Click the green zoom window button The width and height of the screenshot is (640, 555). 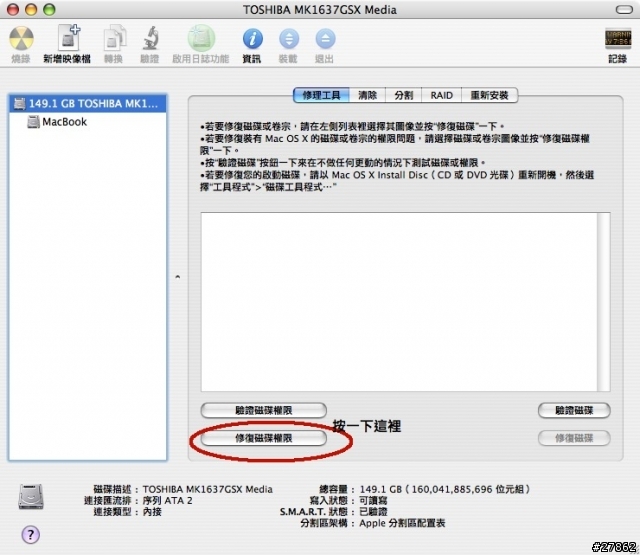(x=49, y=9)
